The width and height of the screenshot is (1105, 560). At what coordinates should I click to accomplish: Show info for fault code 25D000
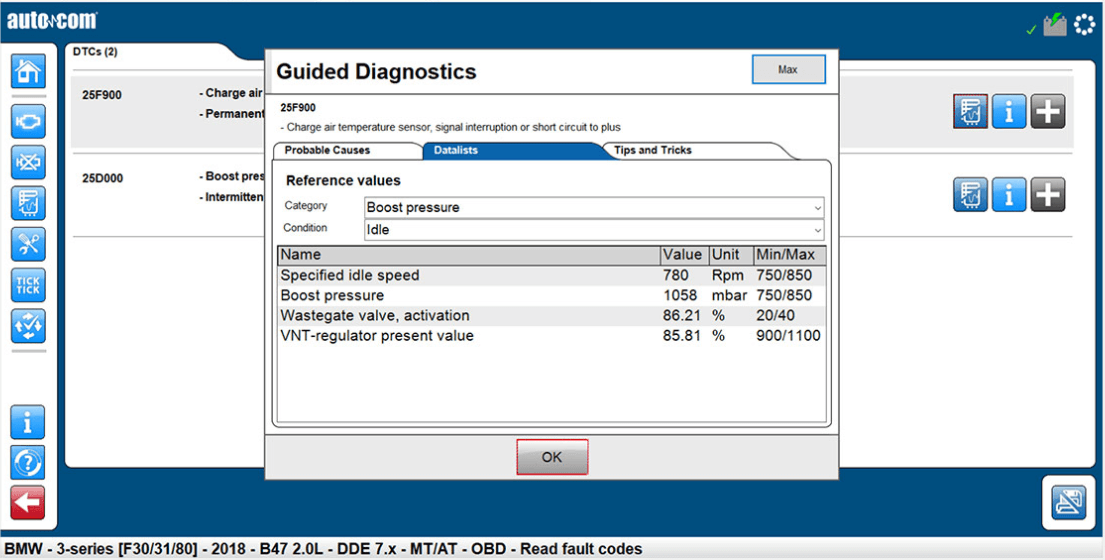1008,195
